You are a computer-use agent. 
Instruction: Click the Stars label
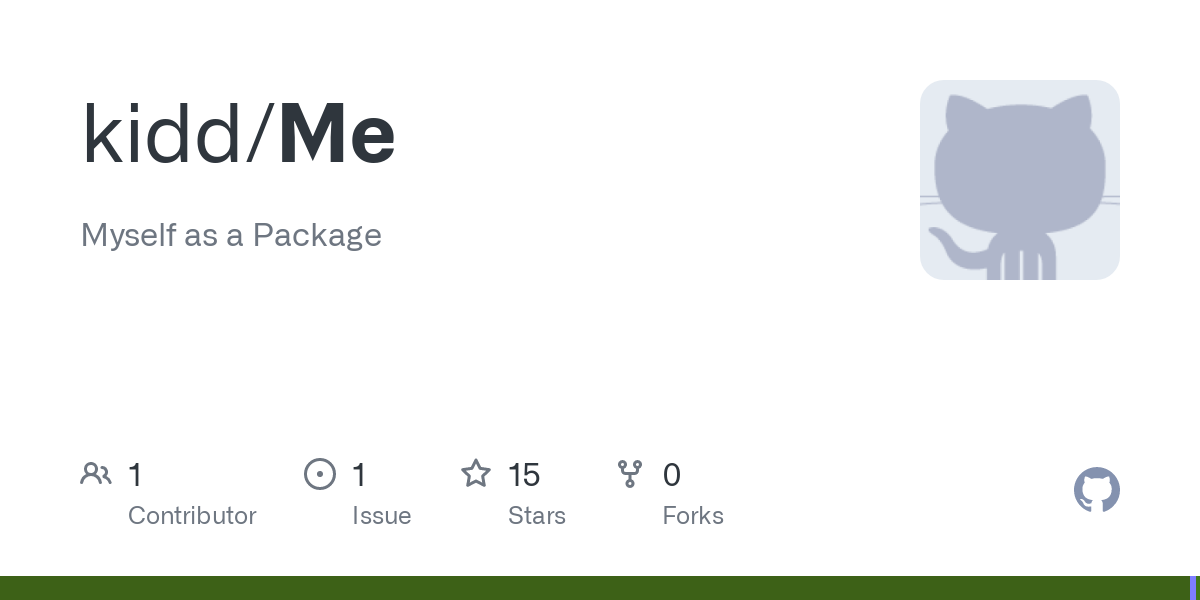[x=536, y=516]
